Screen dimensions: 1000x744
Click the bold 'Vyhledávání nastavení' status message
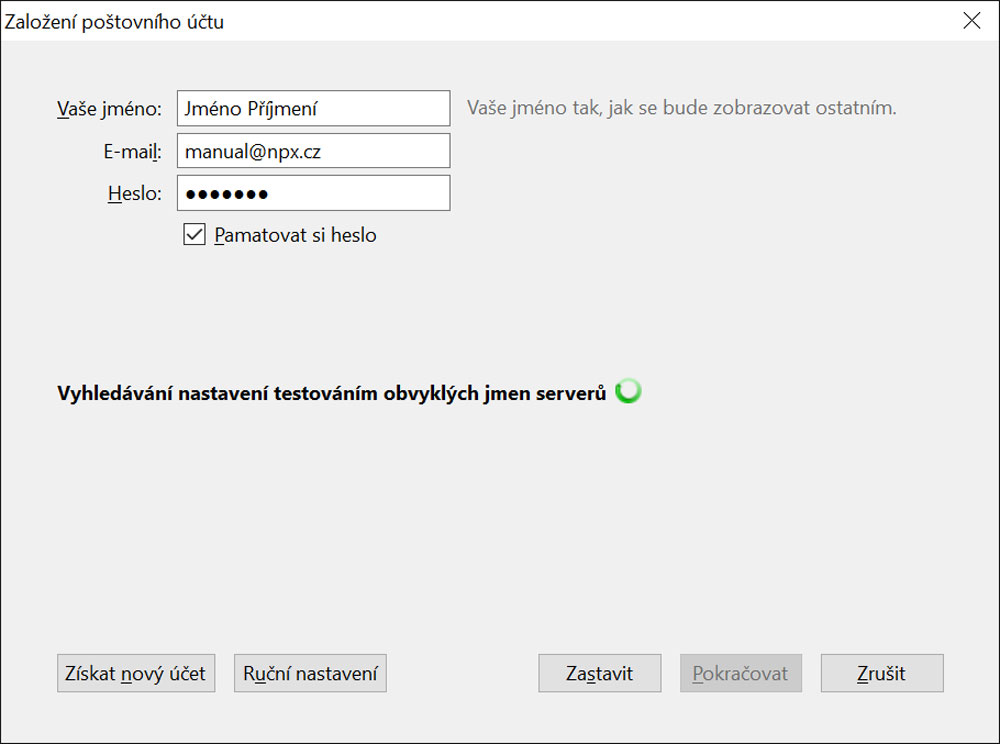click(332, 393)
